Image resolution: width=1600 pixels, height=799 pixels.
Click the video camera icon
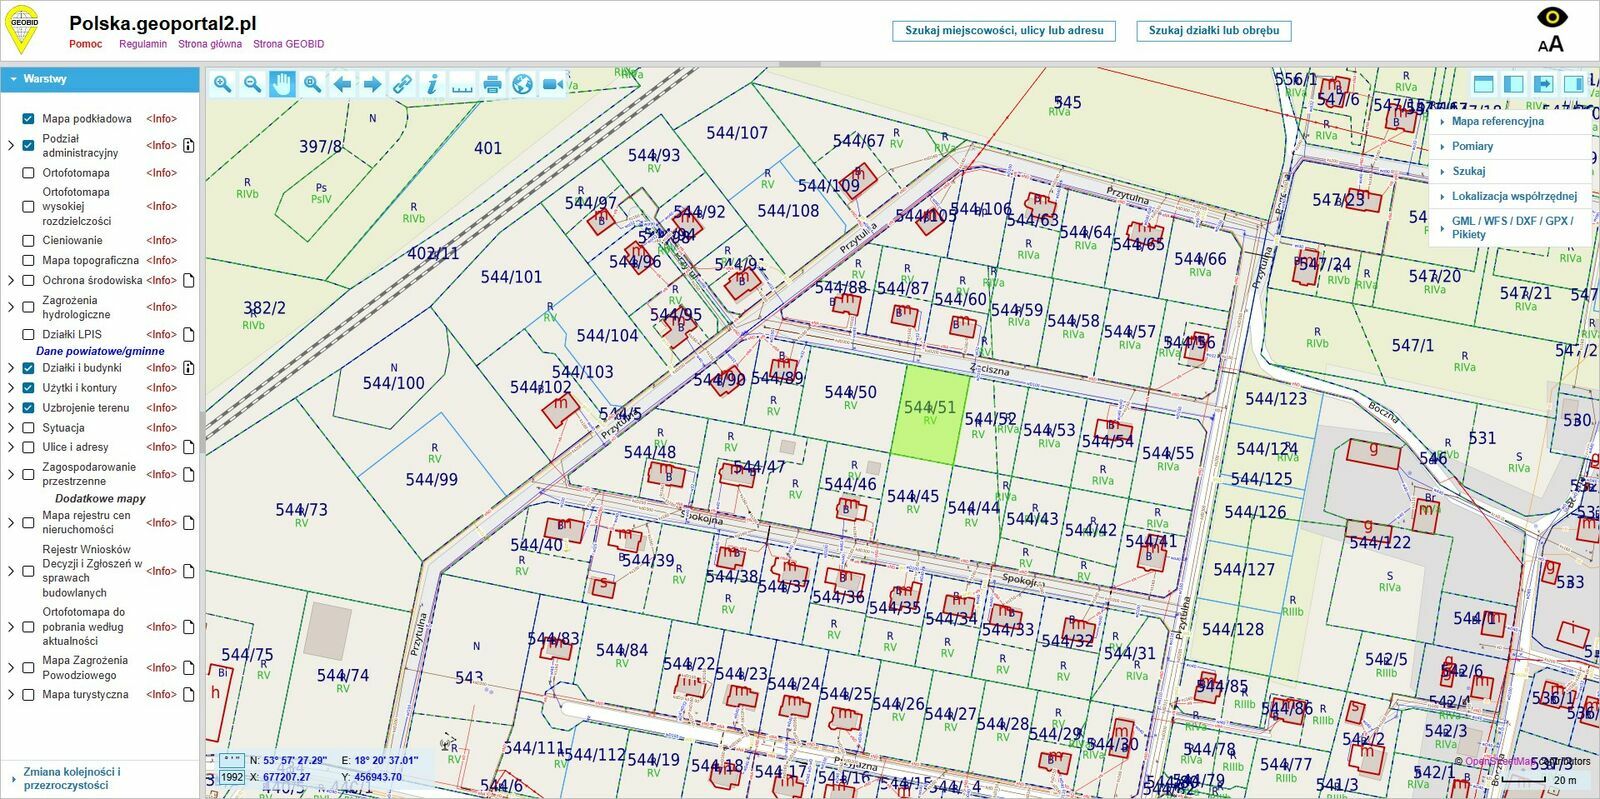(x=552, y=84)
